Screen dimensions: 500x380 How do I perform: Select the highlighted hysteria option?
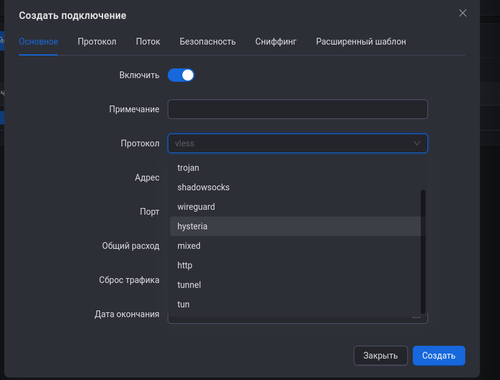coord(295,226)
